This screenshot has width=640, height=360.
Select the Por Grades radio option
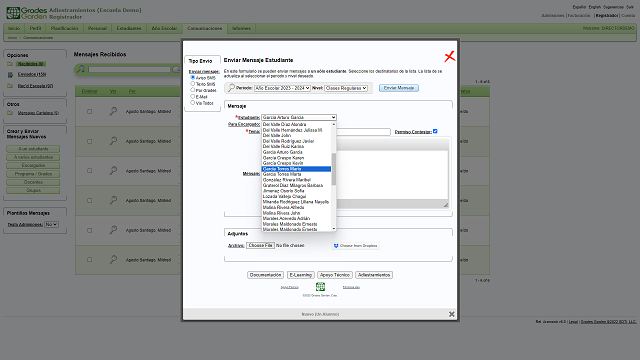193,90
